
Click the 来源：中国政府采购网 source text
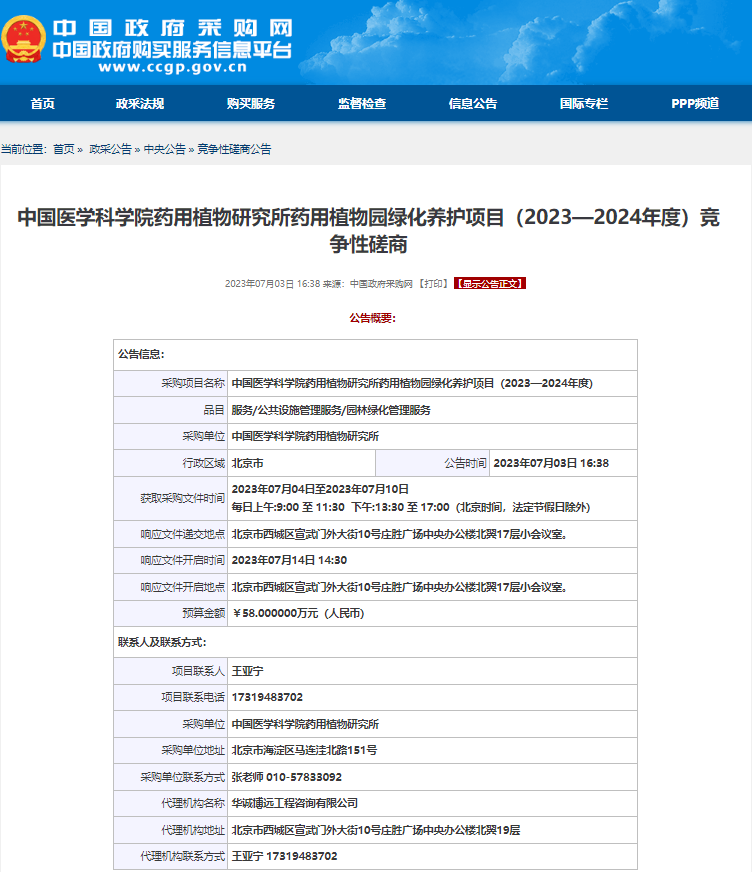368,284
